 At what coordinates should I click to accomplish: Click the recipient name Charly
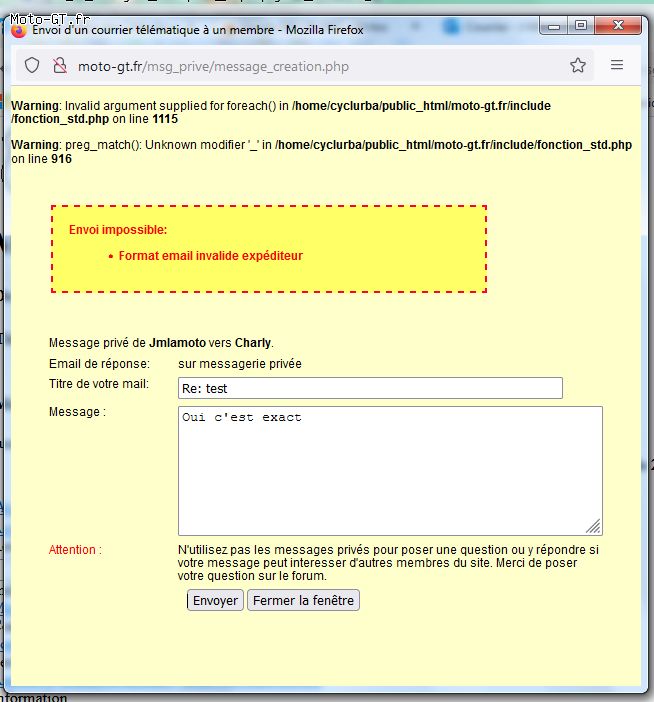click(253, 343)
